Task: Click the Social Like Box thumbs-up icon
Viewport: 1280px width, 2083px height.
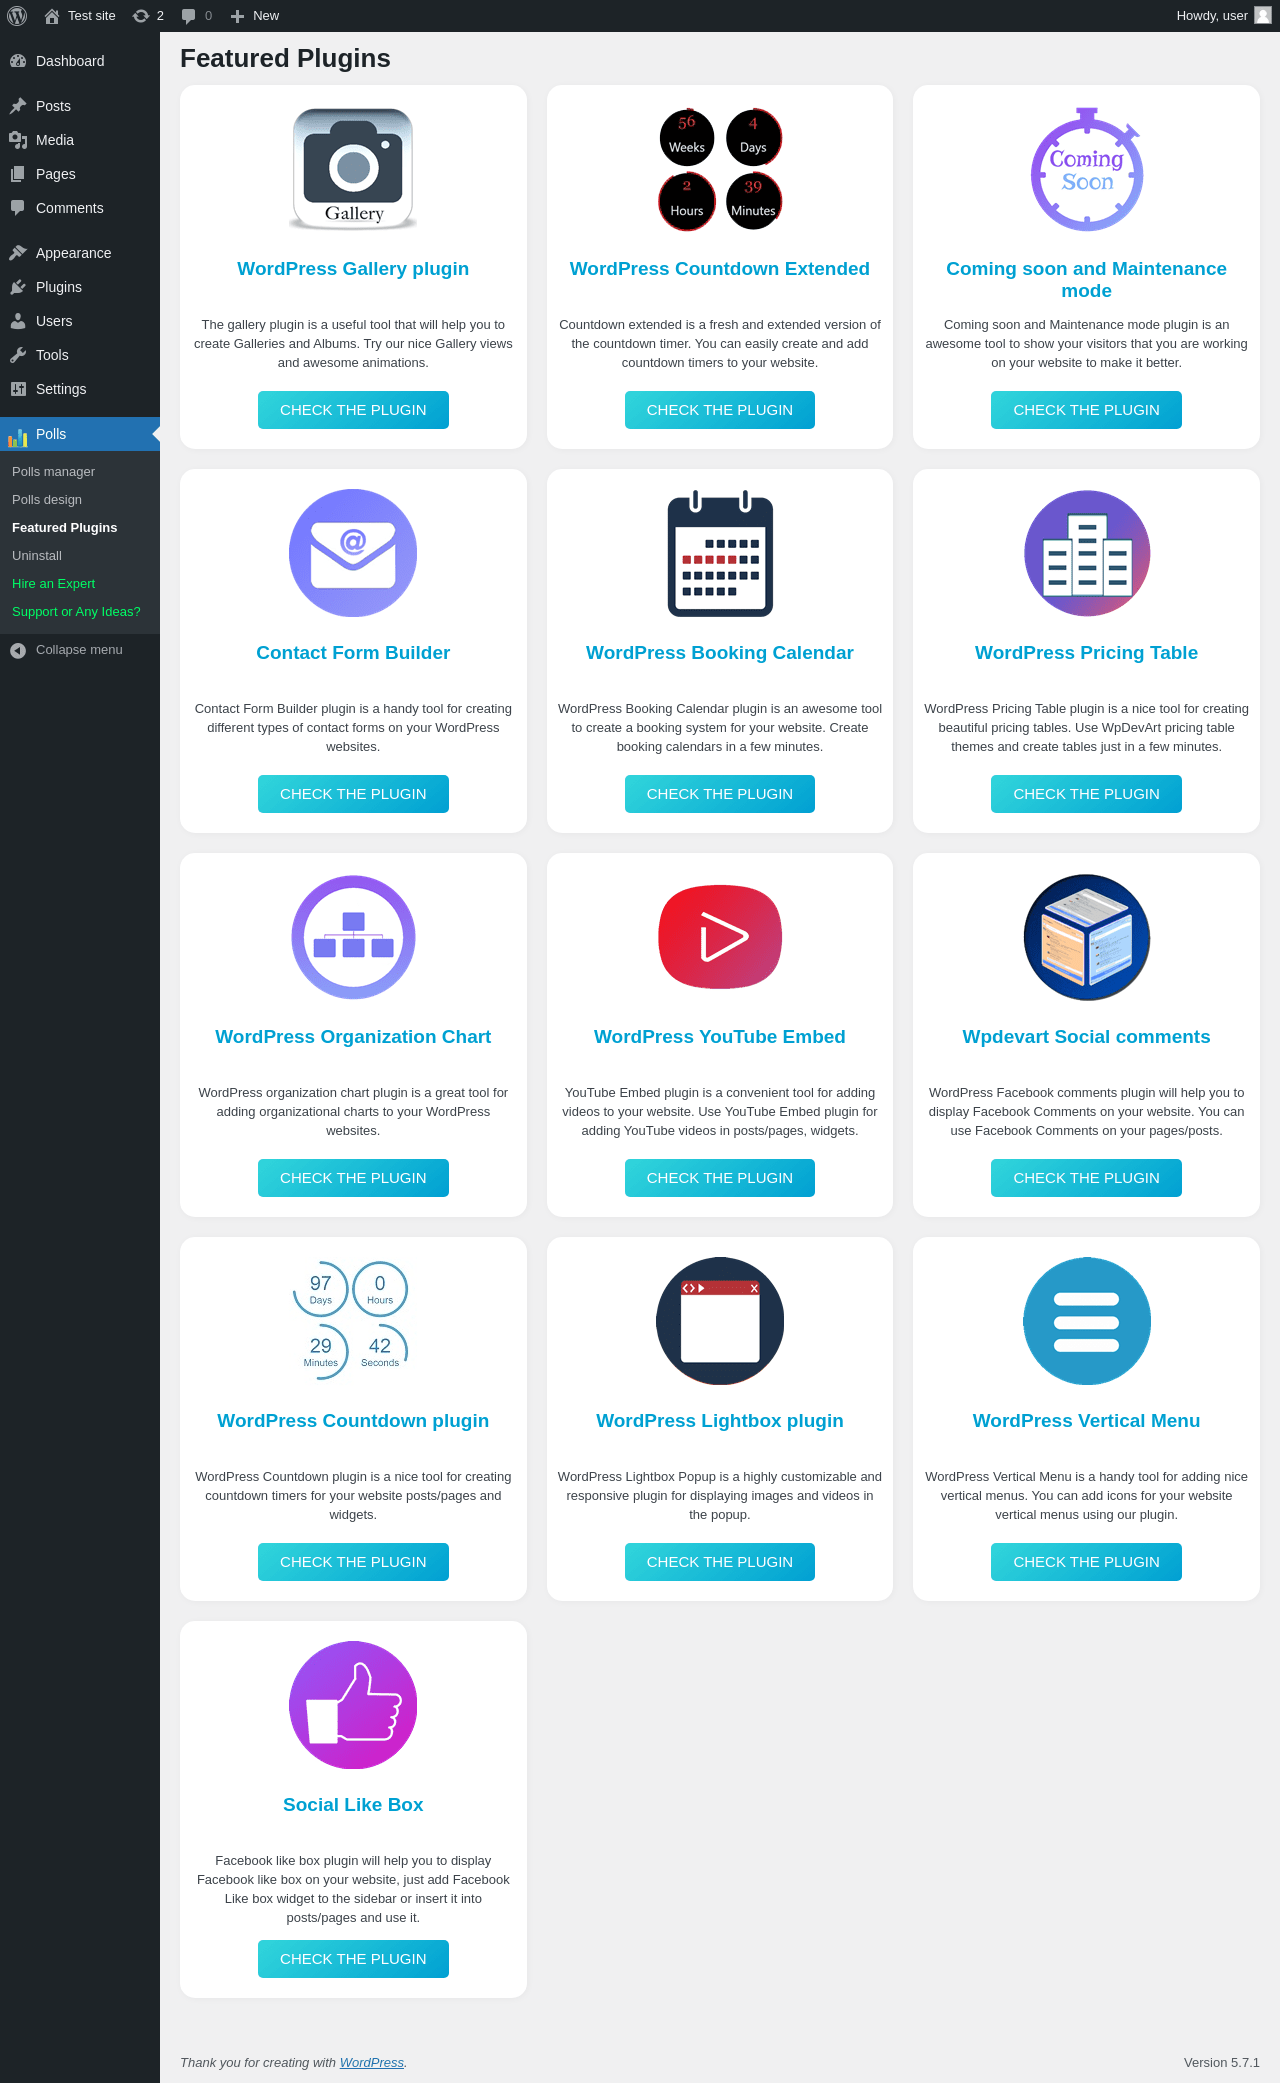Action: 353,1705
